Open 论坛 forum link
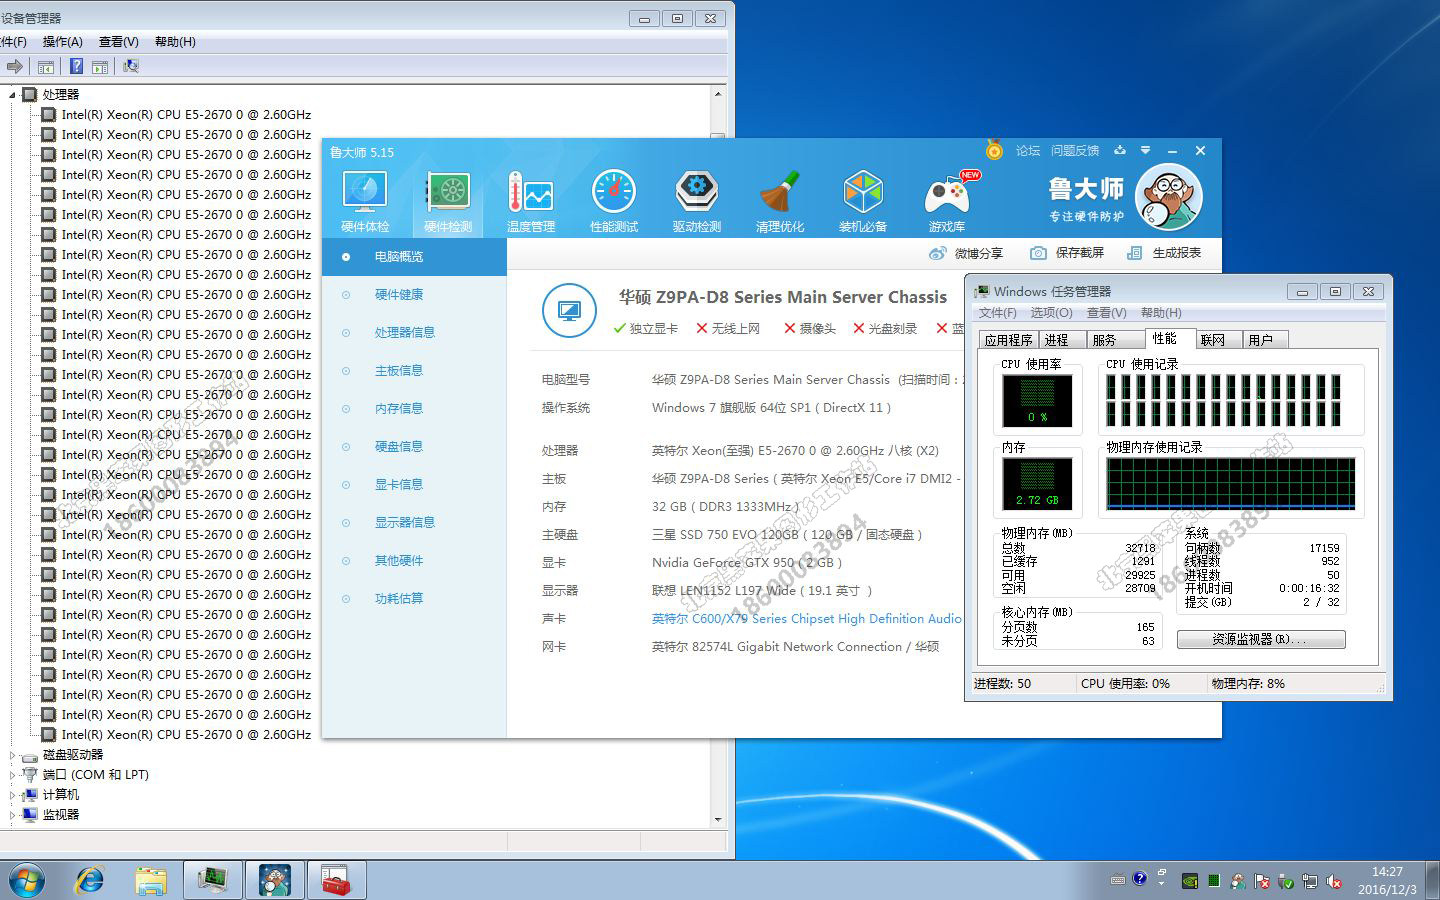1440x900 pixels. click(x=1028, y=151)
